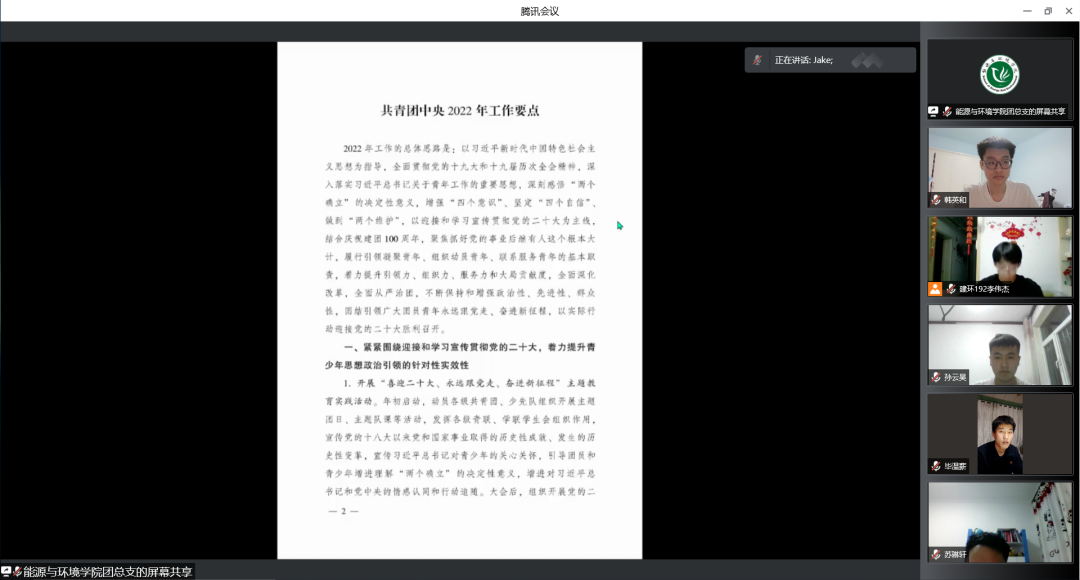Click the muted mic icon next to 孙云昊

936,377
